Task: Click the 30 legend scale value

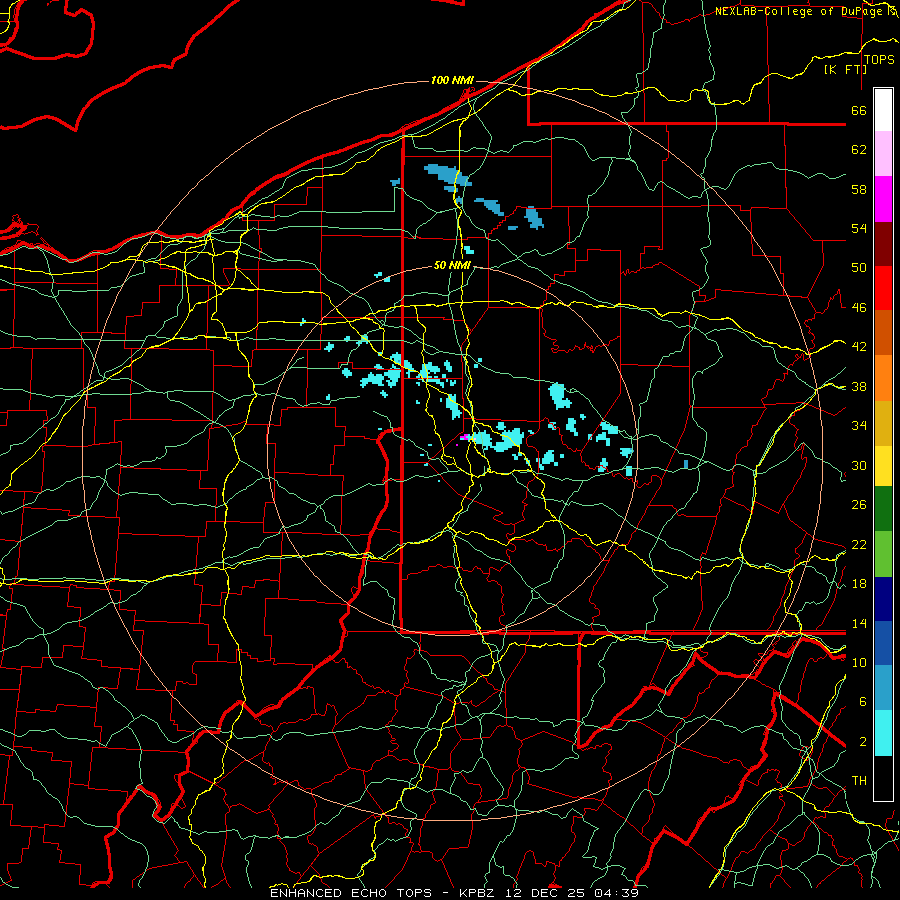Action: [859, 465]
